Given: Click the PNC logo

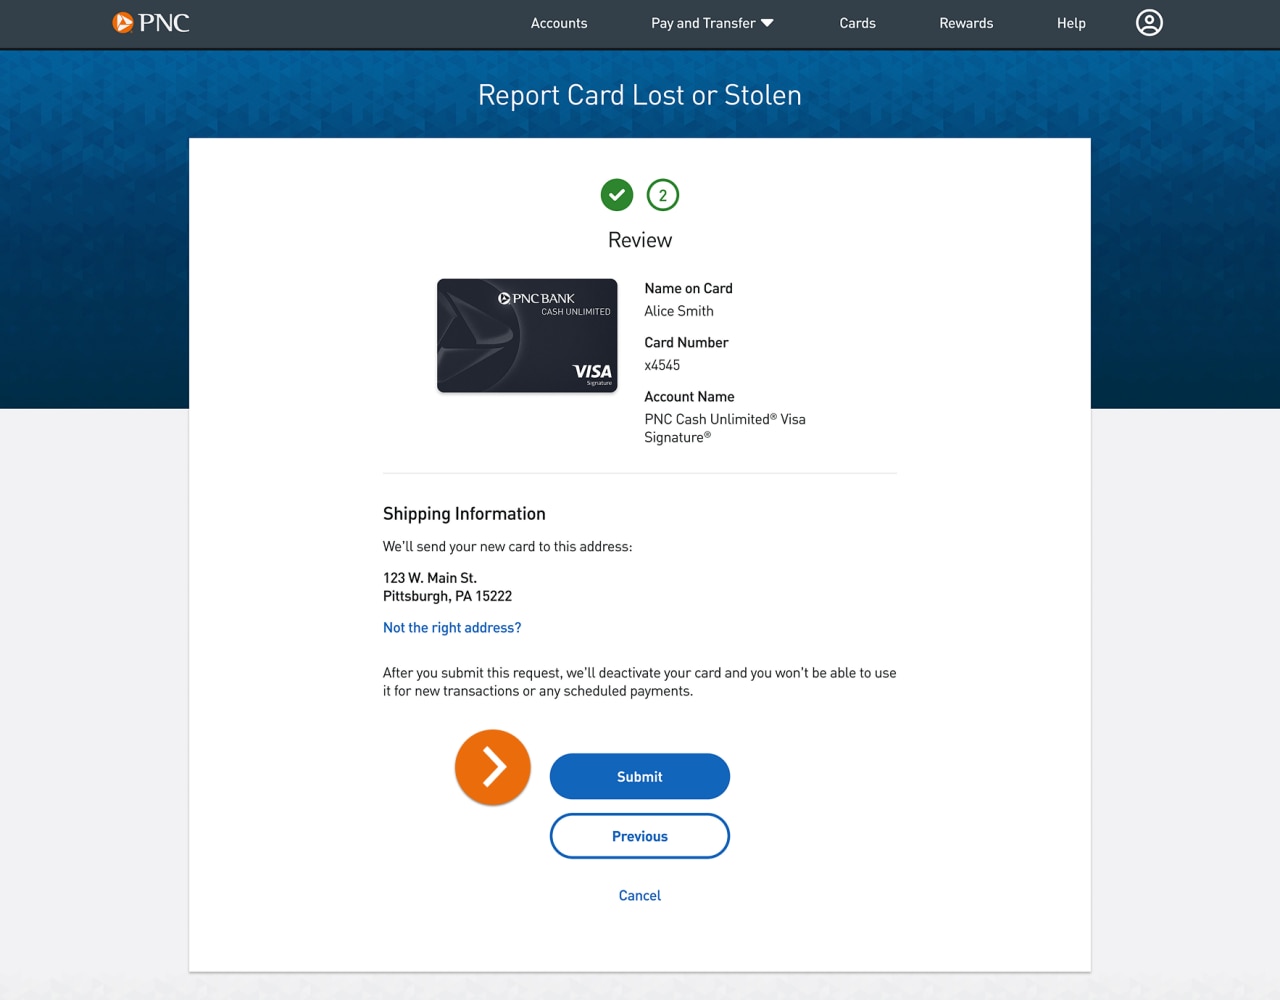Looking at the screenshot, I should (151, 23).
